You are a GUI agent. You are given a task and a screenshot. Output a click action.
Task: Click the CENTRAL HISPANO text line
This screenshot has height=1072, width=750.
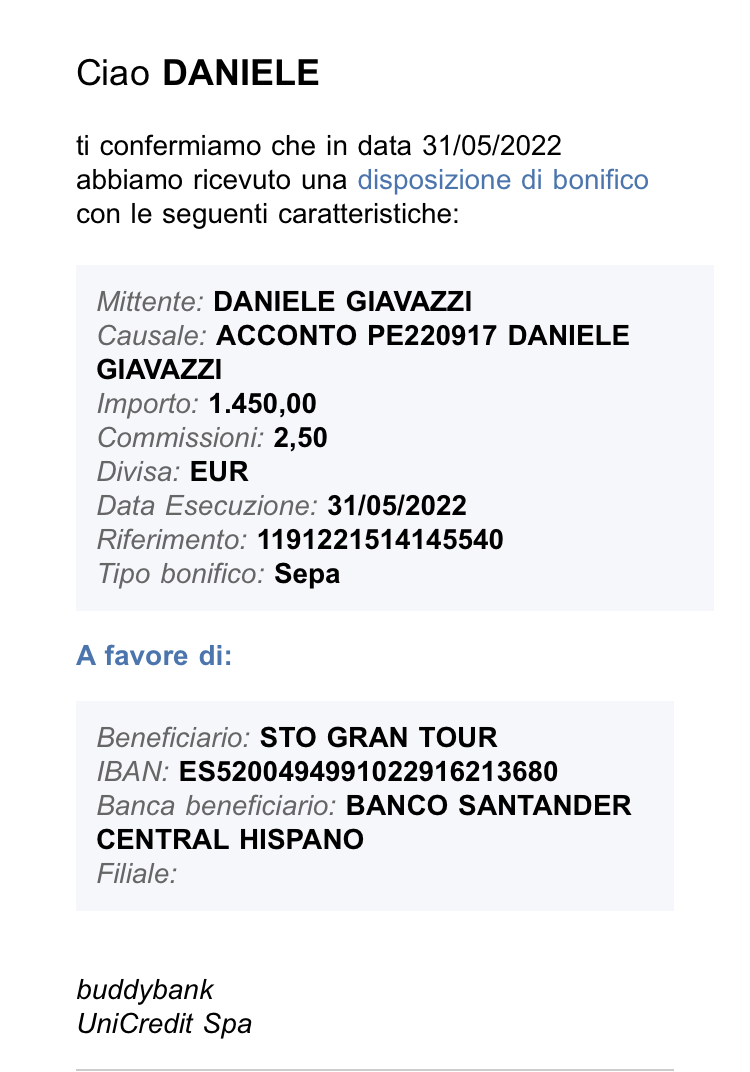click(230, 840)
